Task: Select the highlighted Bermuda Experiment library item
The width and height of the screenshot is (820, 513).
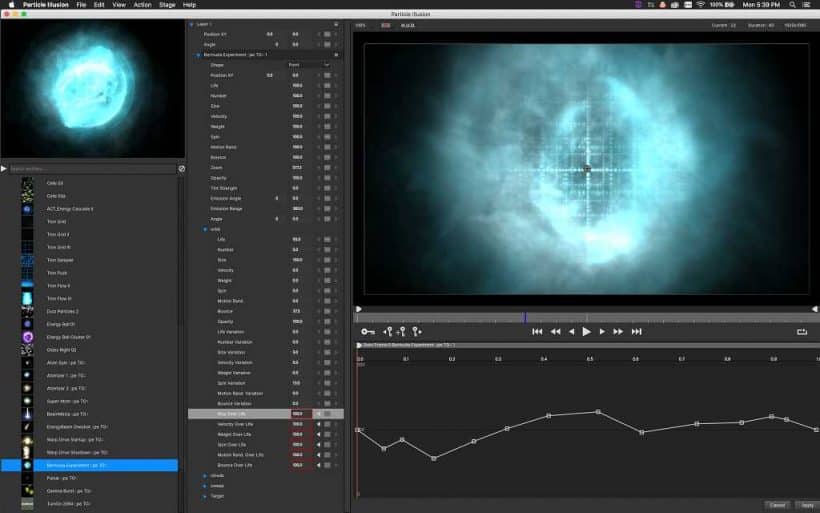Action: [x=89, y=465]
